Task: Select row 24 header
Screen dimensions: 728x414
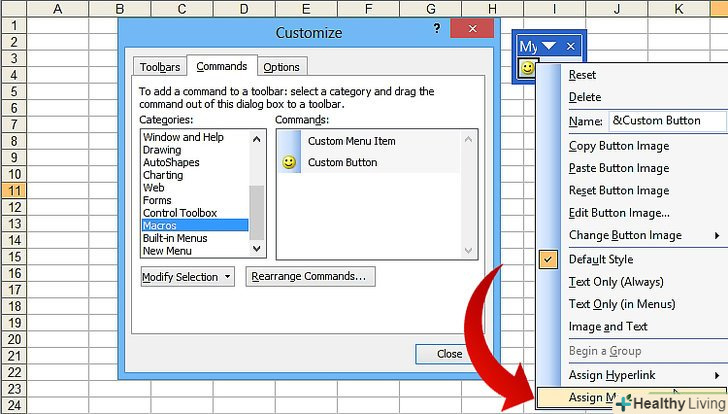Action: point(13,405)
